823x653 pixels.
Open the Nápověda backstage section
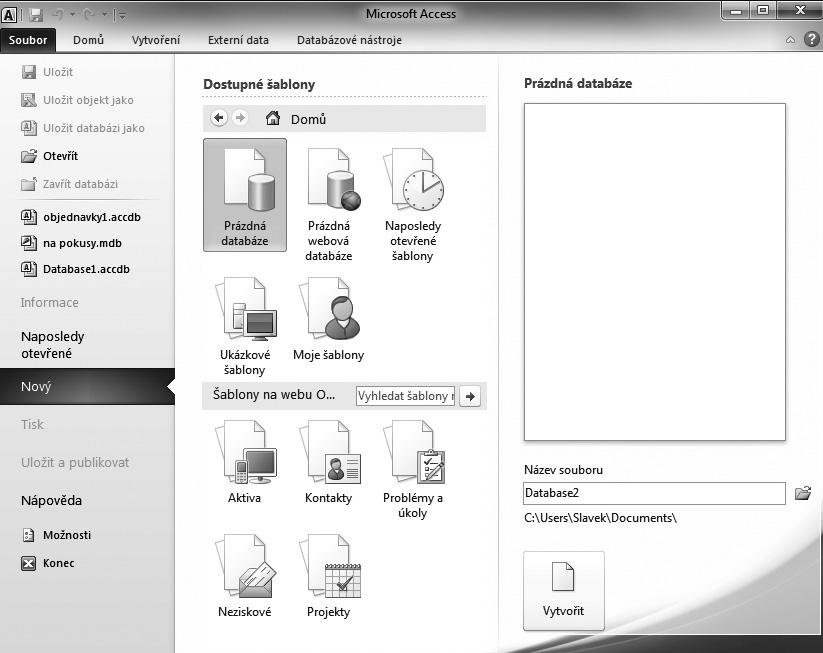[51, 501]
